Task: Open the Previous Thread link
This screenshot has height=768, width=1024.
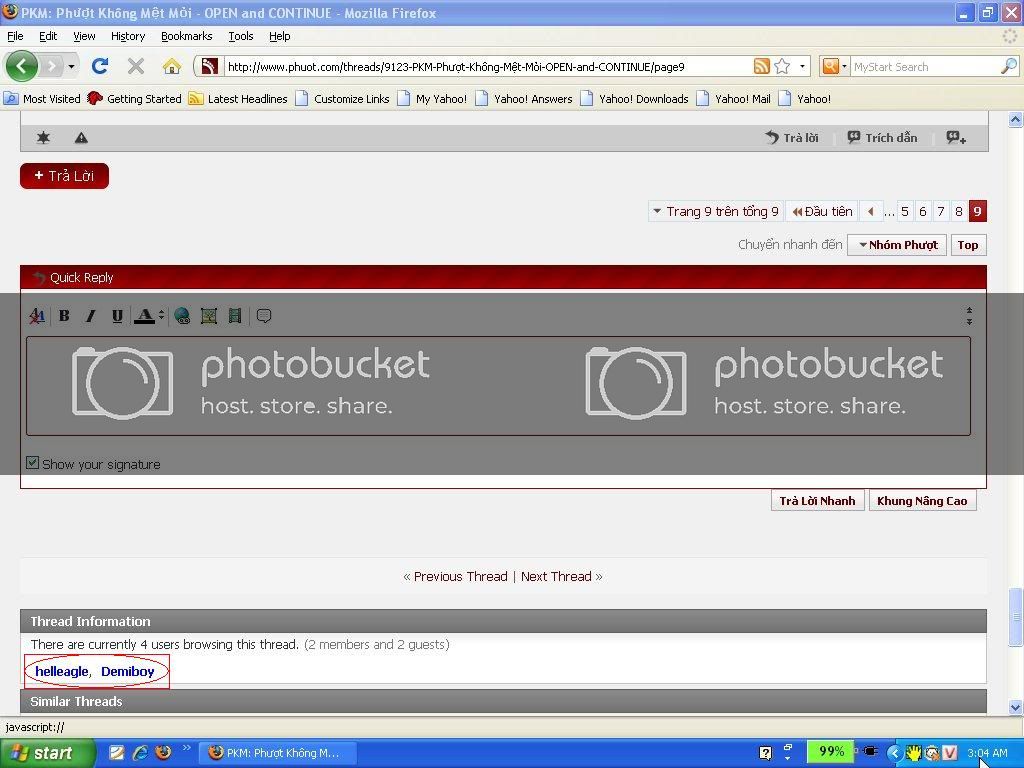Action: [x=460, y=576]
